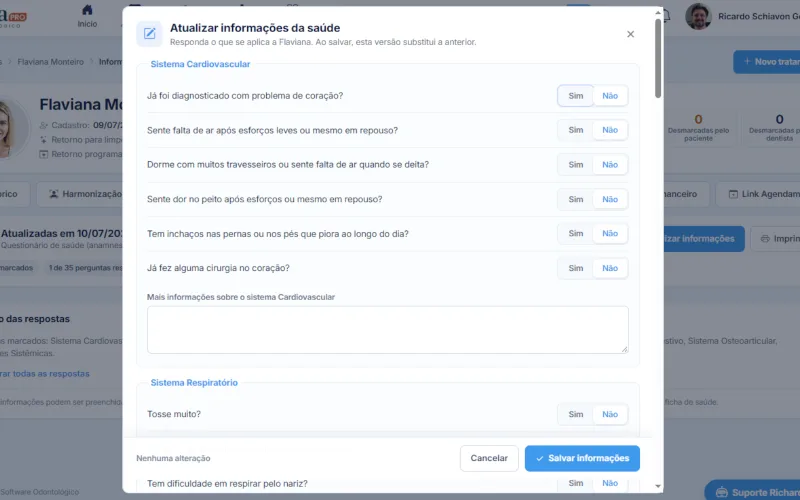800x500 pixels.
Task: Click Desmarcadas pelo paciente counter in background
Action: pos(698,128)
